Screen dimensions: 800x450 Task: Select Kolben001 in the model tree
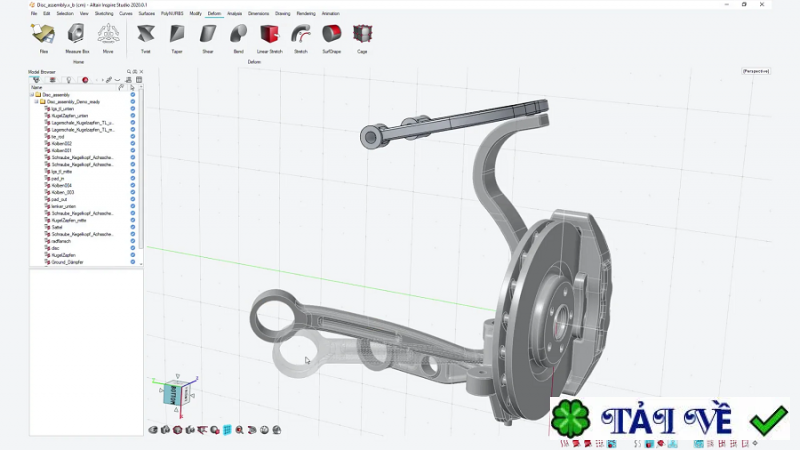click(61, 151)
